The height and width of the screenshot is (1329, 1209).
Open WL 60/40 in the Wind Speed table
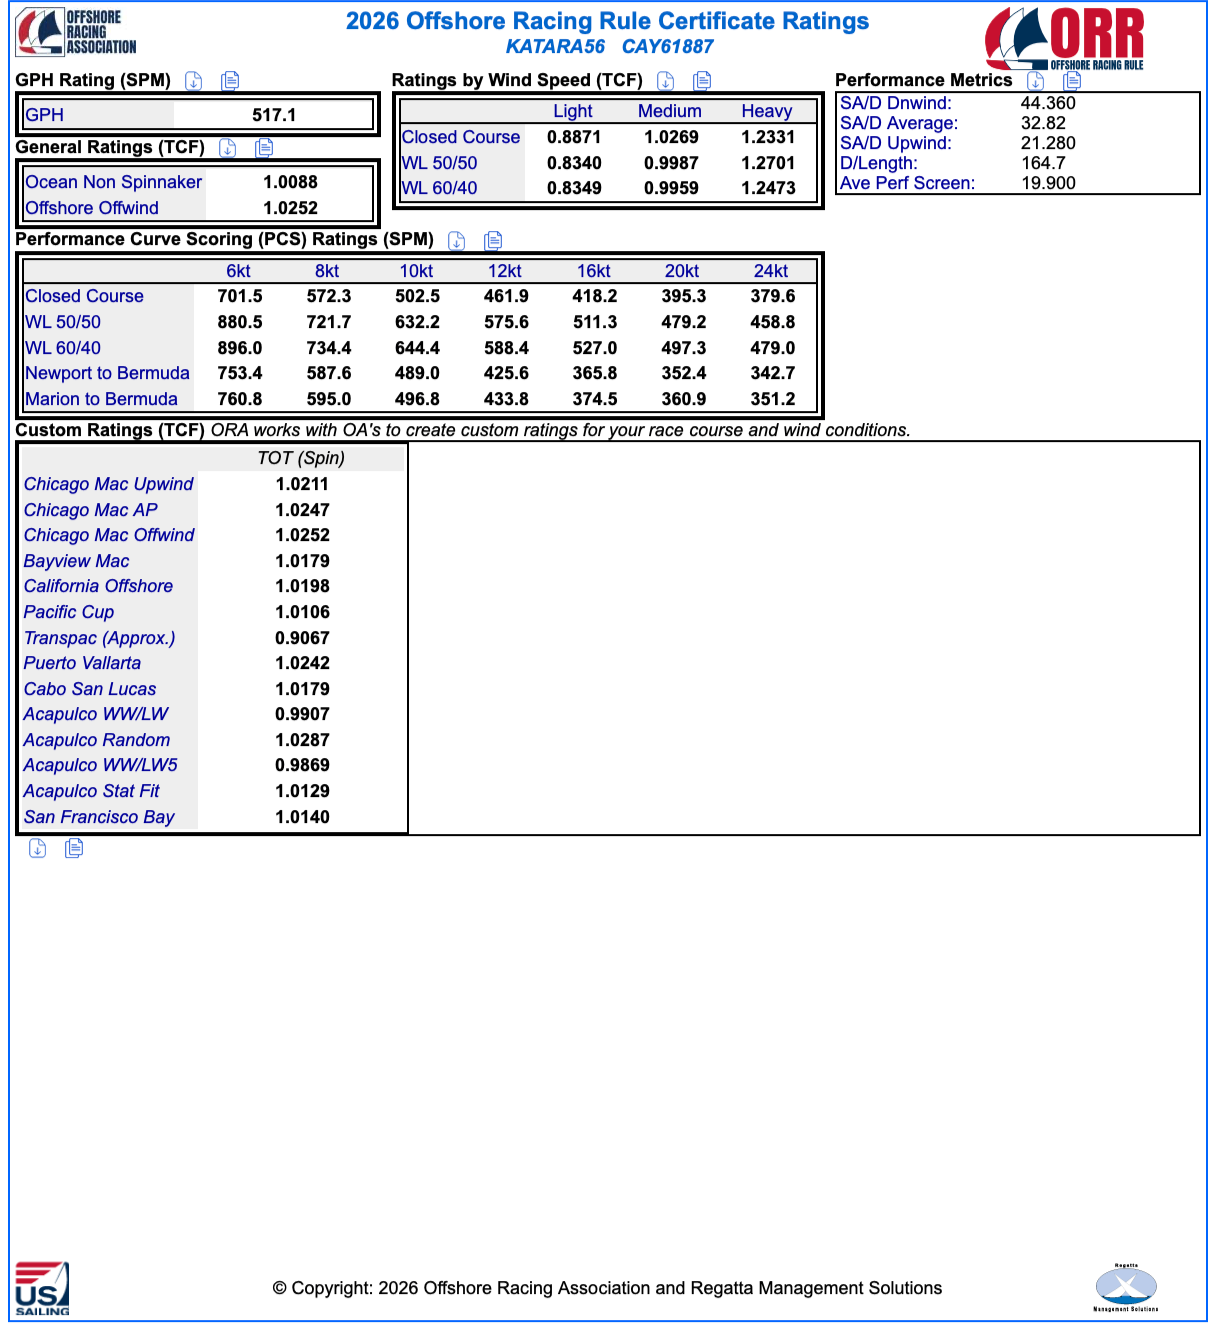pos(439,188)
